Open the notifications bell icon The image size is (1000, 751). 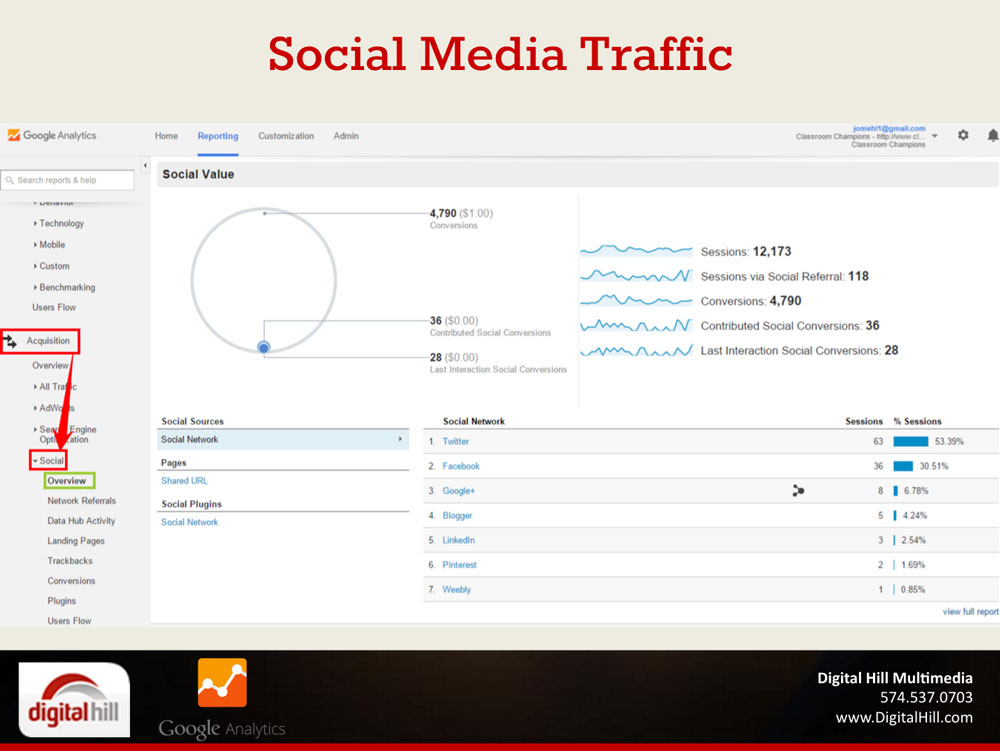tap(992, 136)
